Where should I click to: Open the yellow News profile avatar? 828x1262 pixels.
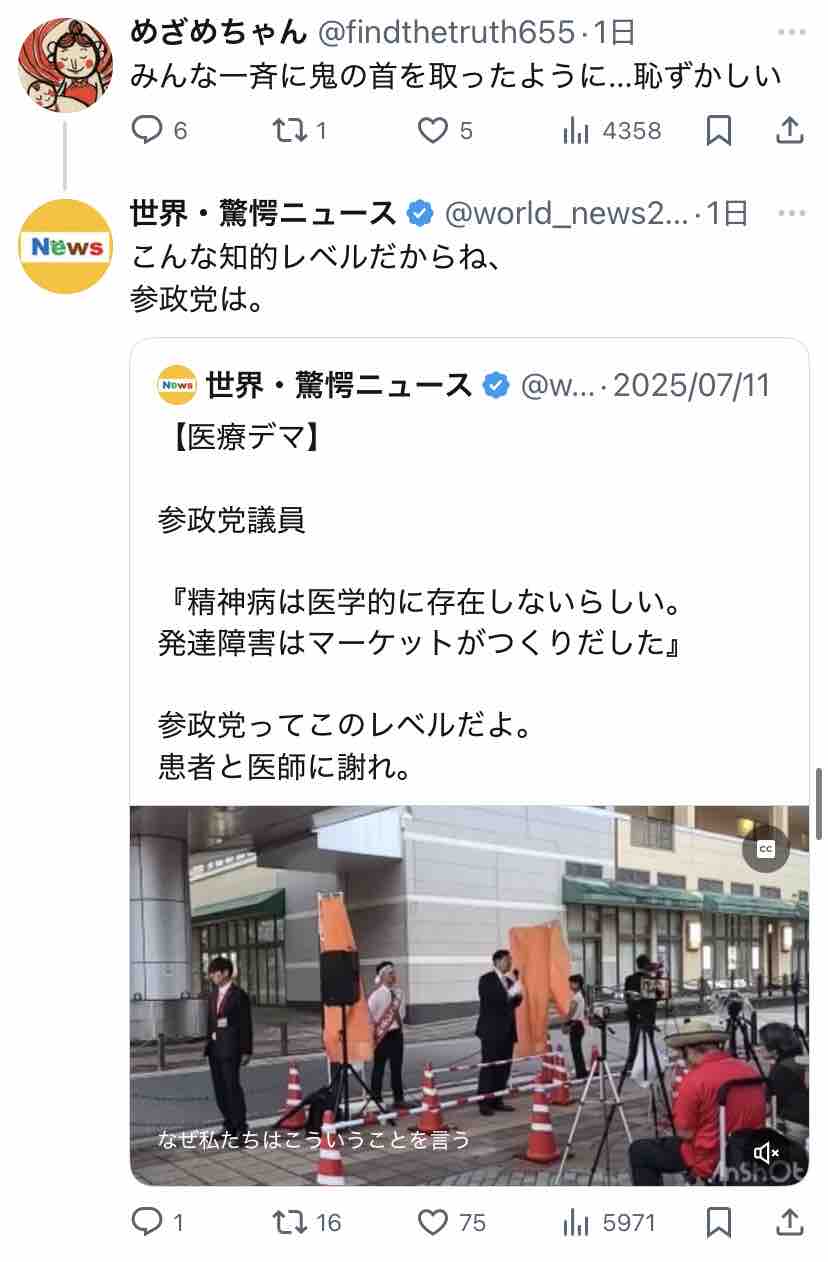pos(66,246)
